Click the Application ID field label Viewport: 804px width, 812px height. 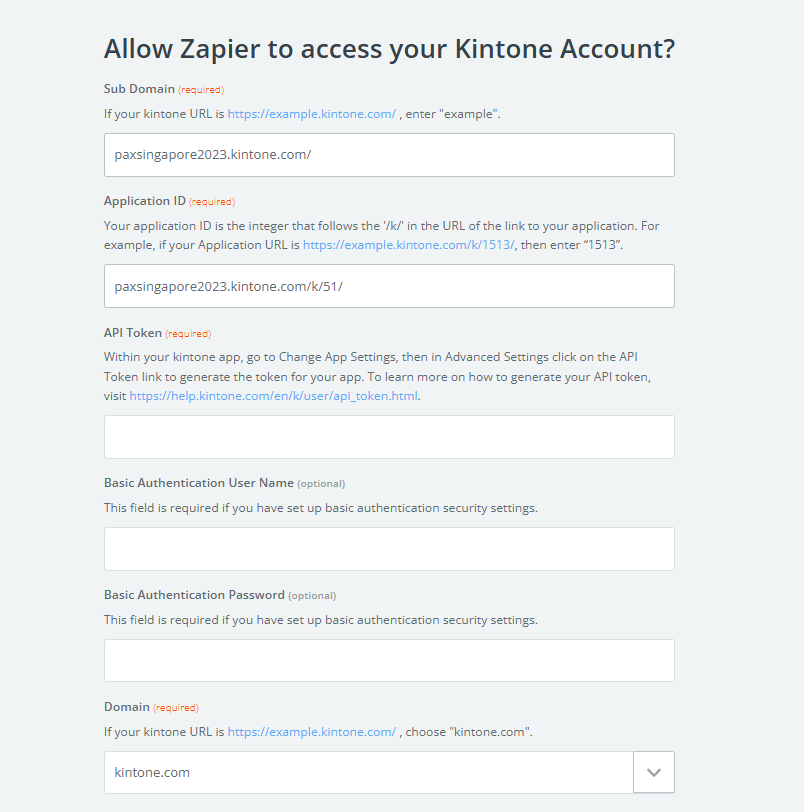tap(144, 201)
